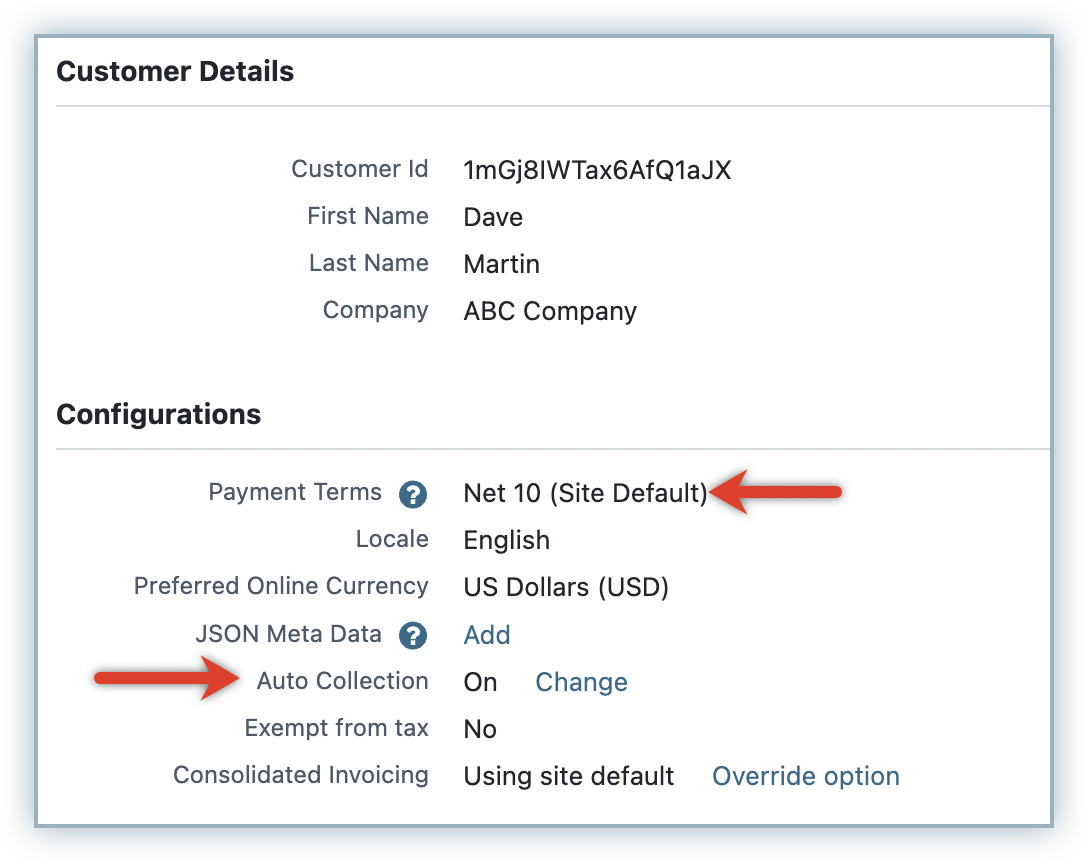Image resolution: width=1088 pixels, height=862 pixels.
Task: Click the first name Dave
Action: pos(493,217)
